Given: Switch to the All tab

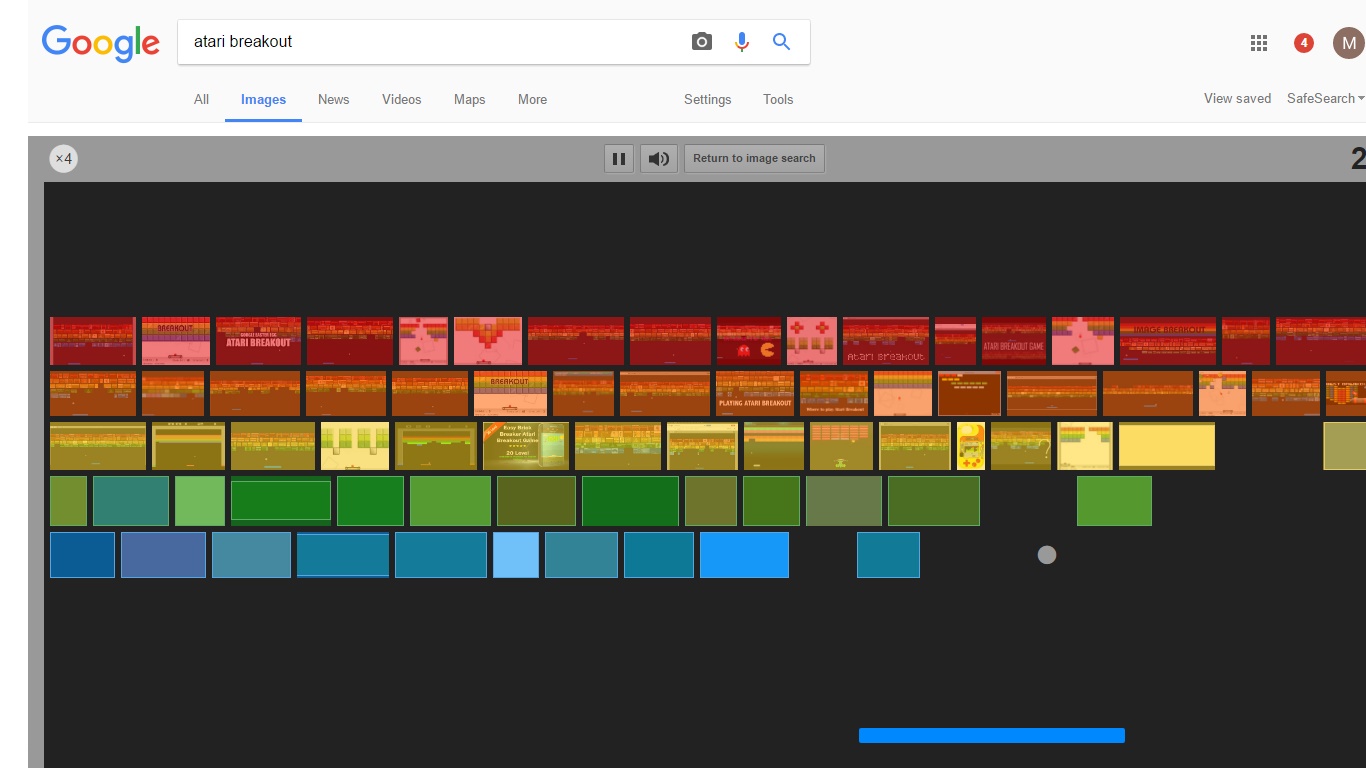Looking at the screenshot, I should [x=201, y=99].
